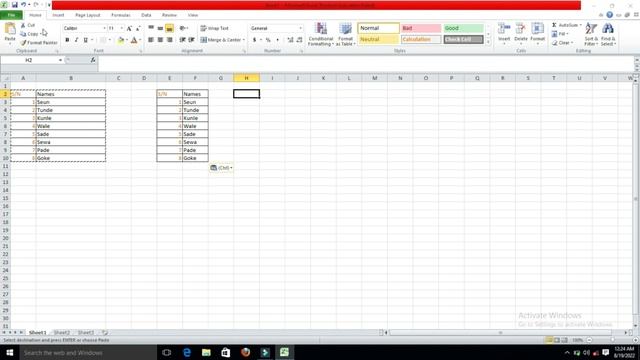
Task: Toggle Align Text Left
Action: (x=151, y=40)
